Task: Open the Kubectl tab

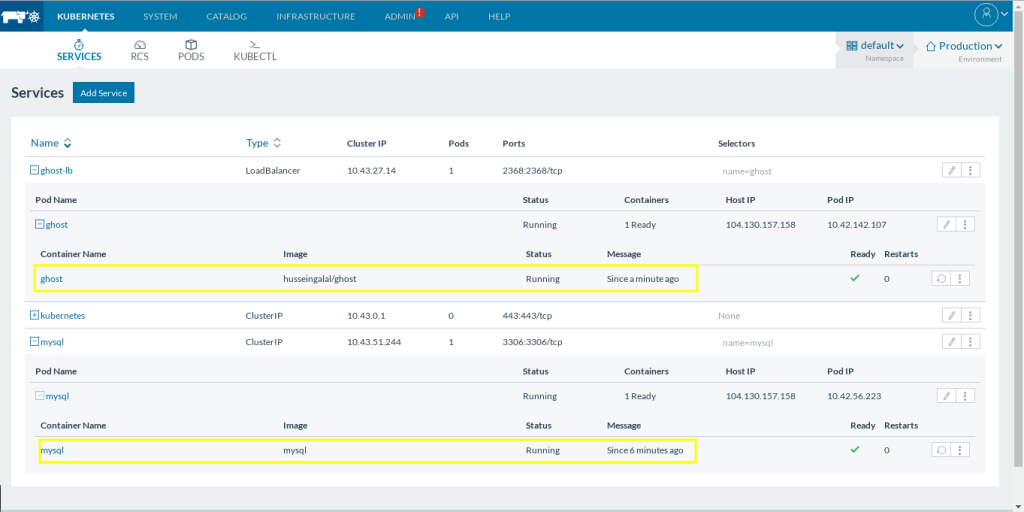Action: (x=254, y=50)
